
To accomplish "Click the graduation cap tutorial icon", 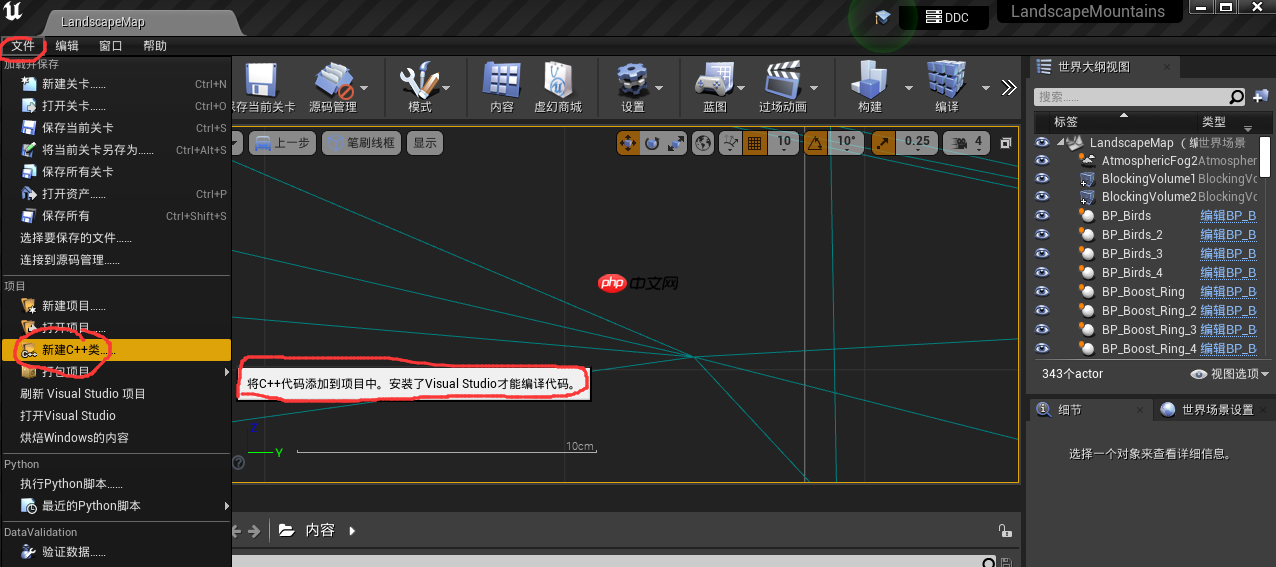I will 882,17.
